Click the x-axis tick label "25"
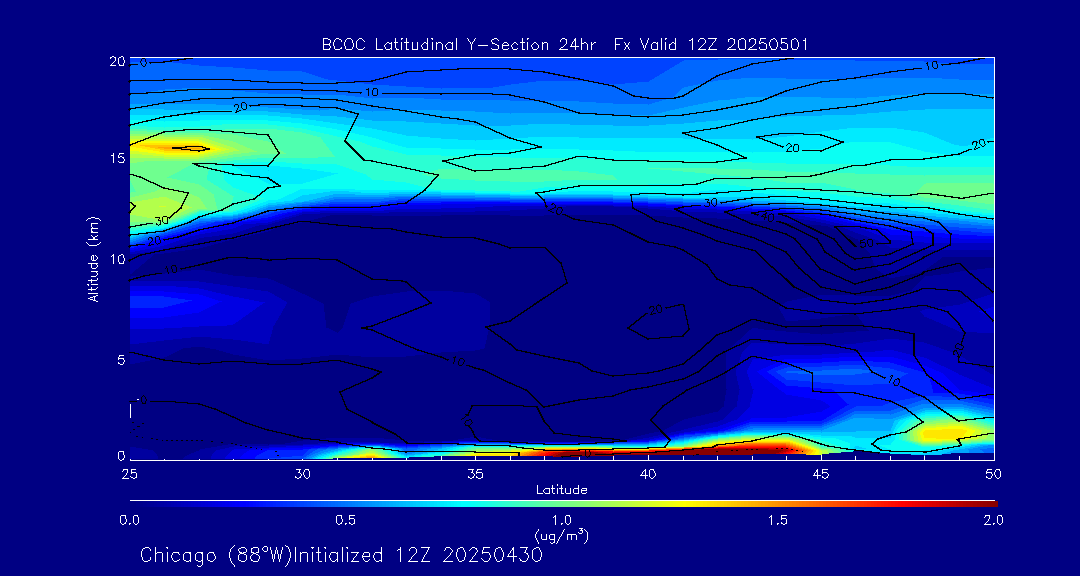This screenshot has width=1080, height=576. tap(129, 474)
